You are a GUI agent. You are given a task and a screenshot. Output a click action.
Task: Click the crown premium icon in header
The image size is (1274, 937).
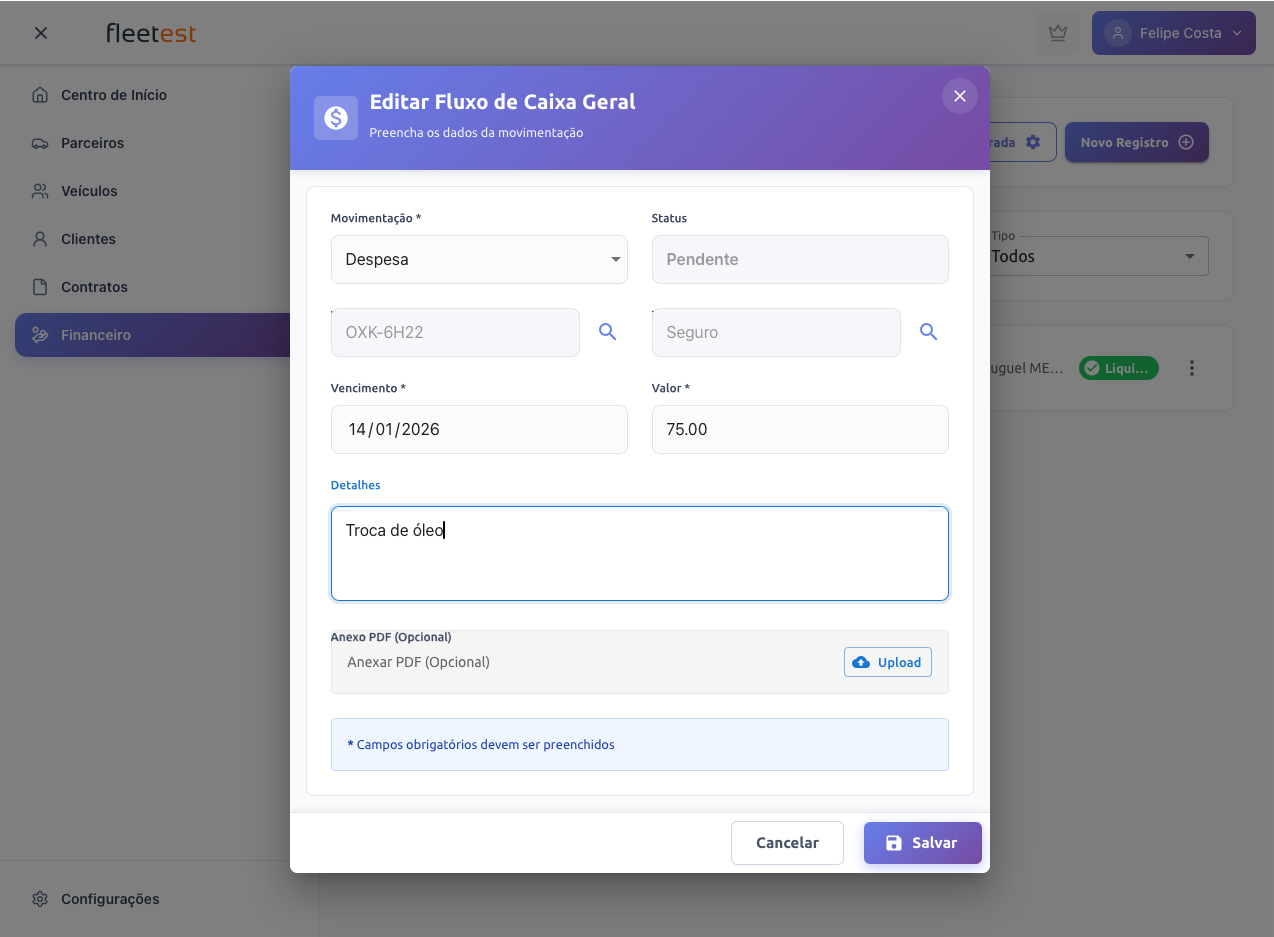[x=1057, y=33]
